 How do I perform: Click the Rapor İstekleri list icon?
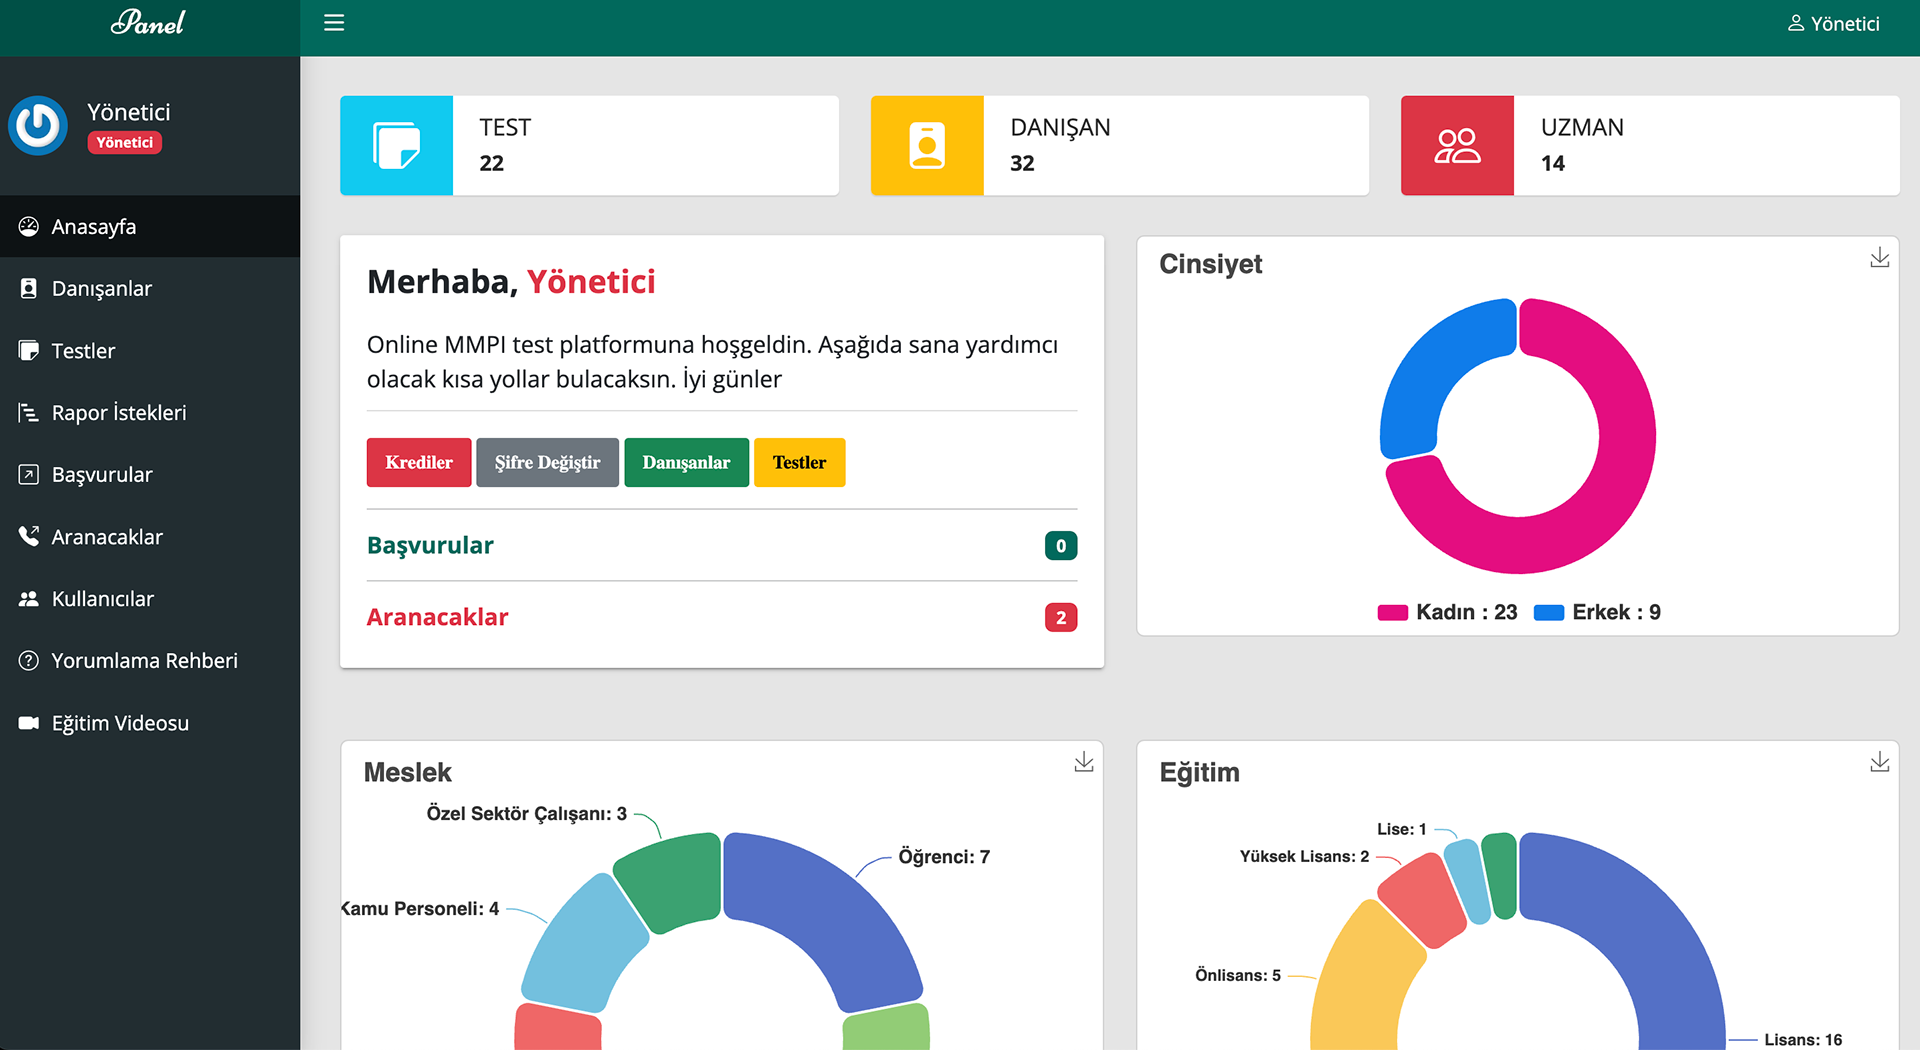pos(29,413)
